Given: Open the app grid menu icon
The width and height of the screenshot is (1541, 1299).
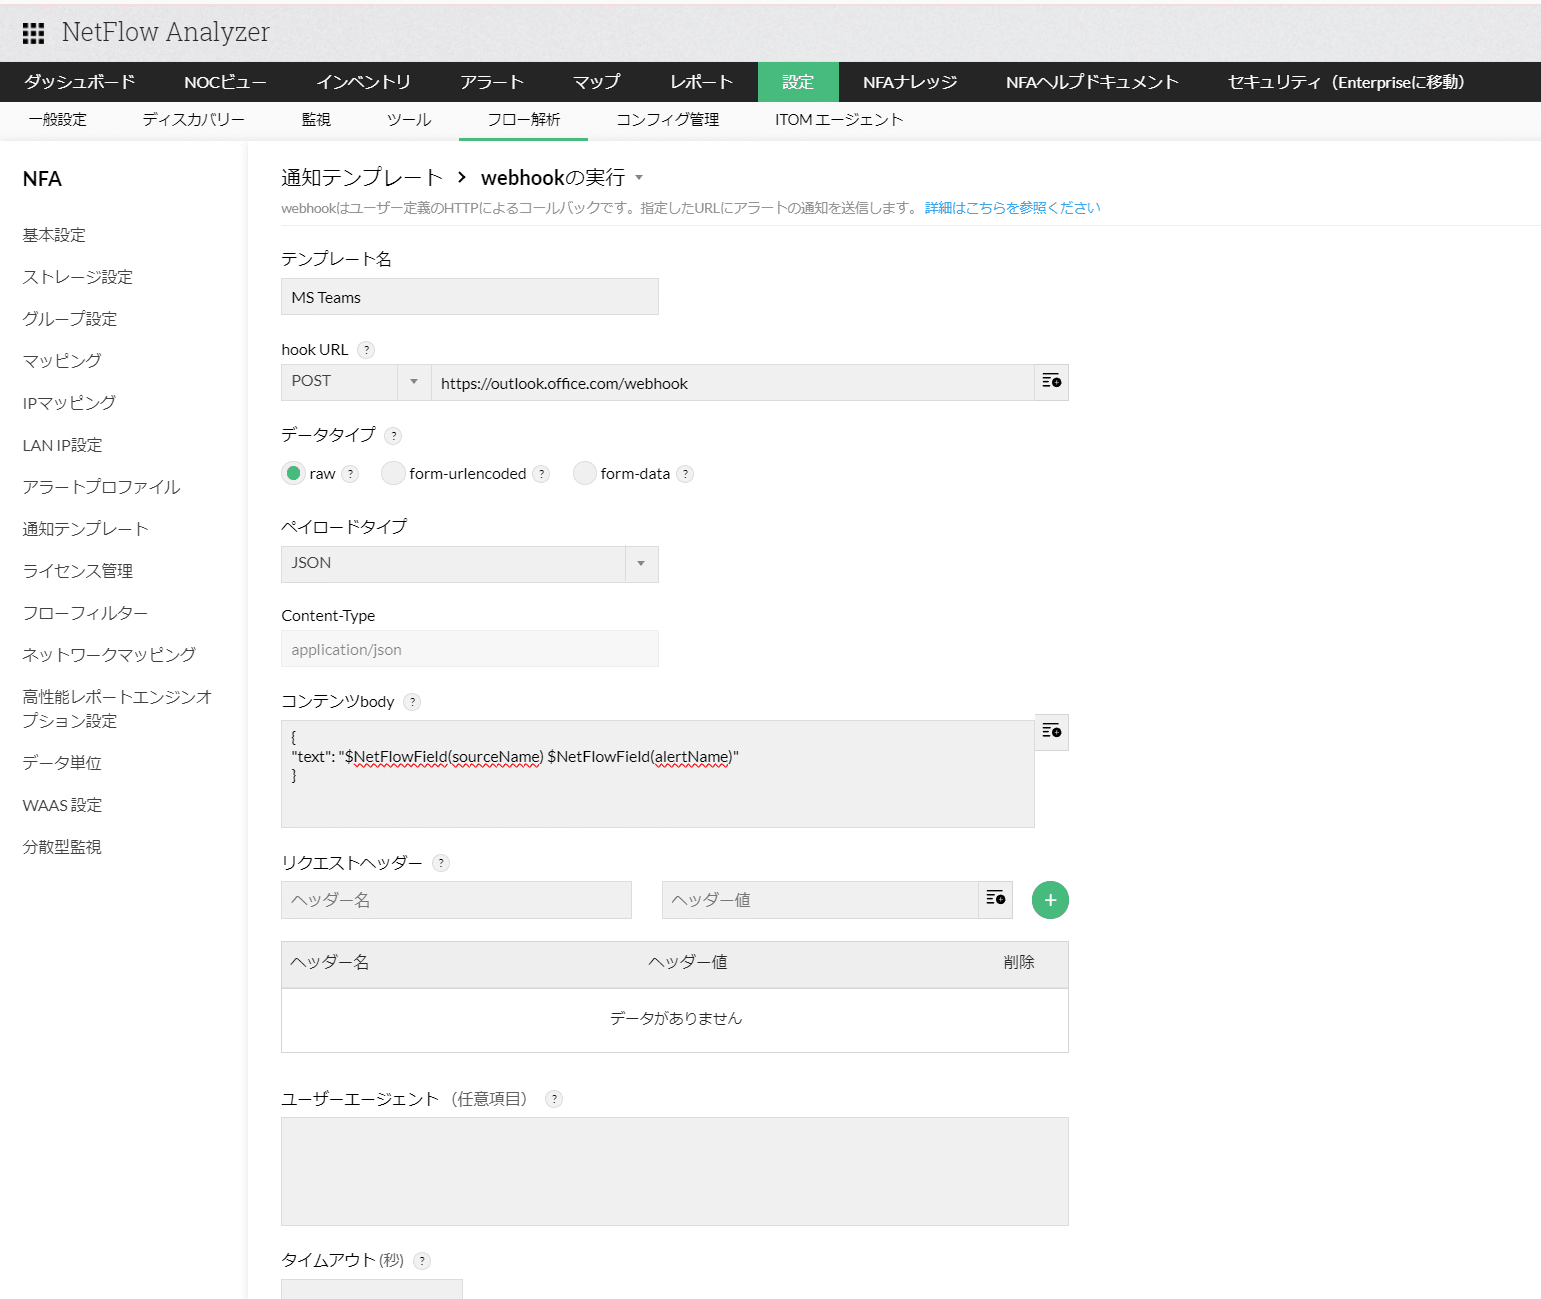Looking at the screenshot, I should [33, 33].
